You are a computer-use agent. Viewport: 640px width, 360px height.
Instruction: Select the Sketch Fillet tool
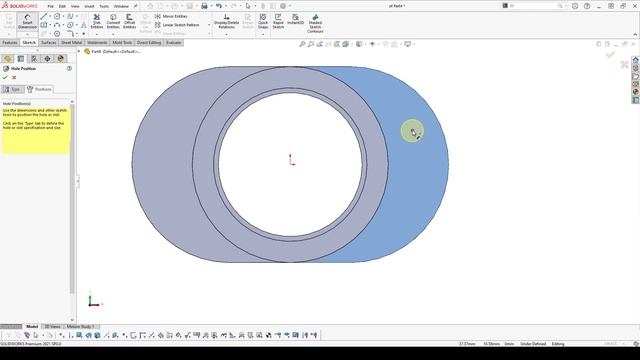70,33
